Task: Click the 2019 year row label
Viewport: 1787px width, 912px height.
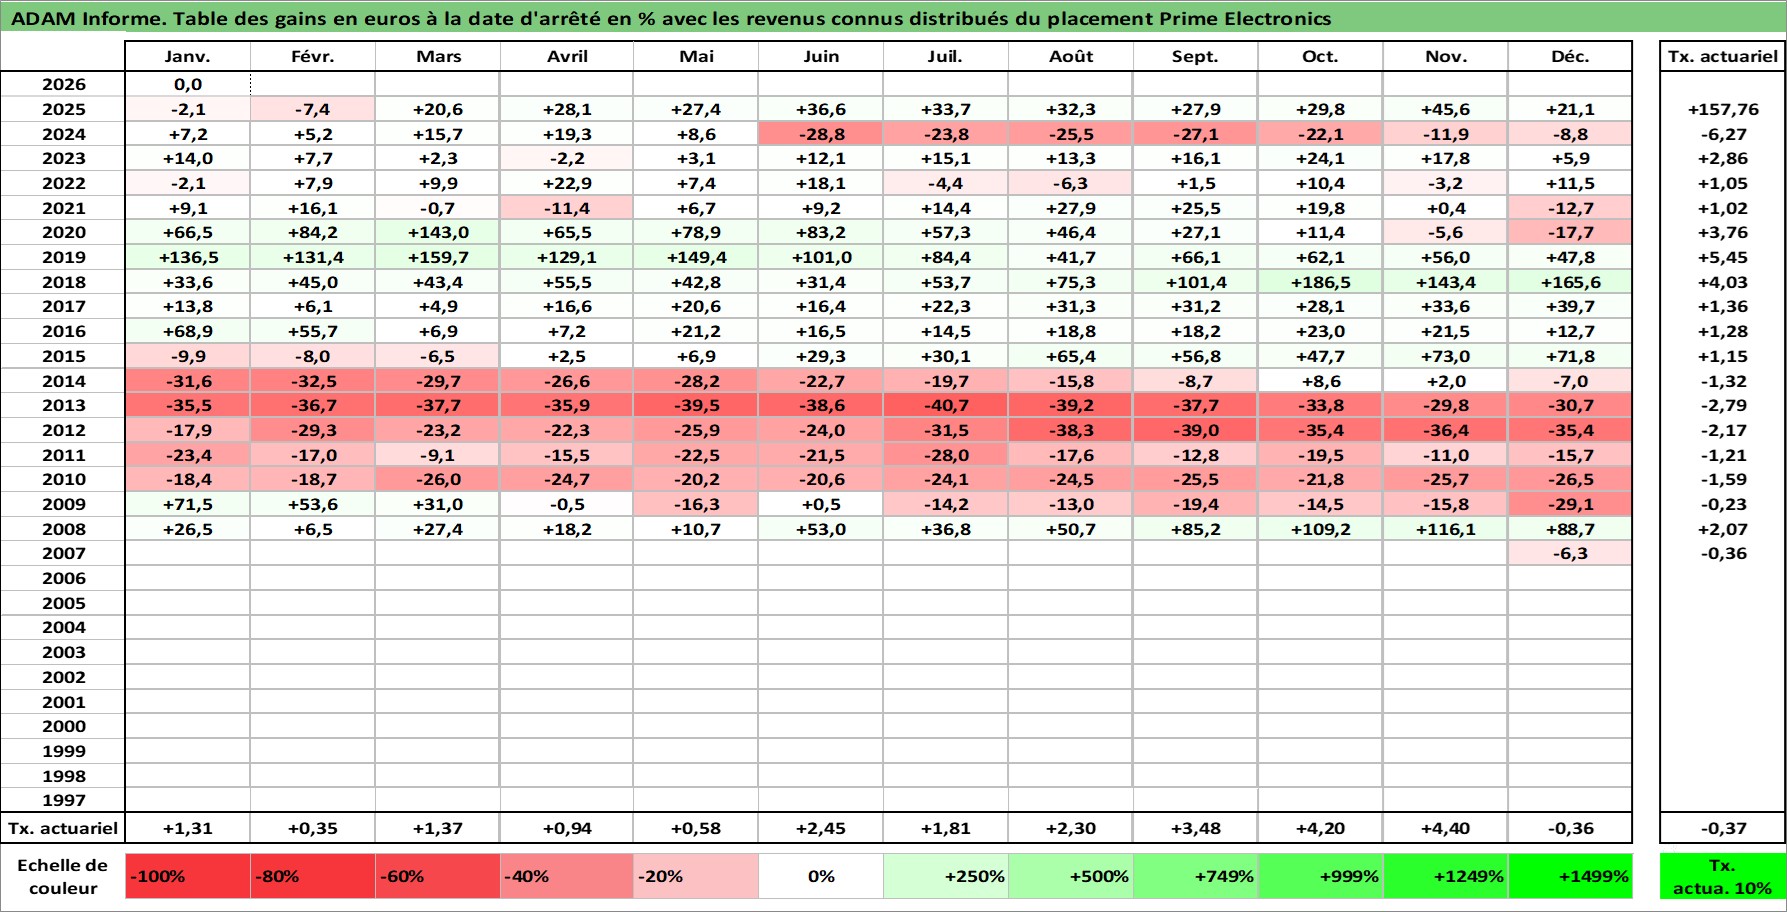Action: [63, 257]
